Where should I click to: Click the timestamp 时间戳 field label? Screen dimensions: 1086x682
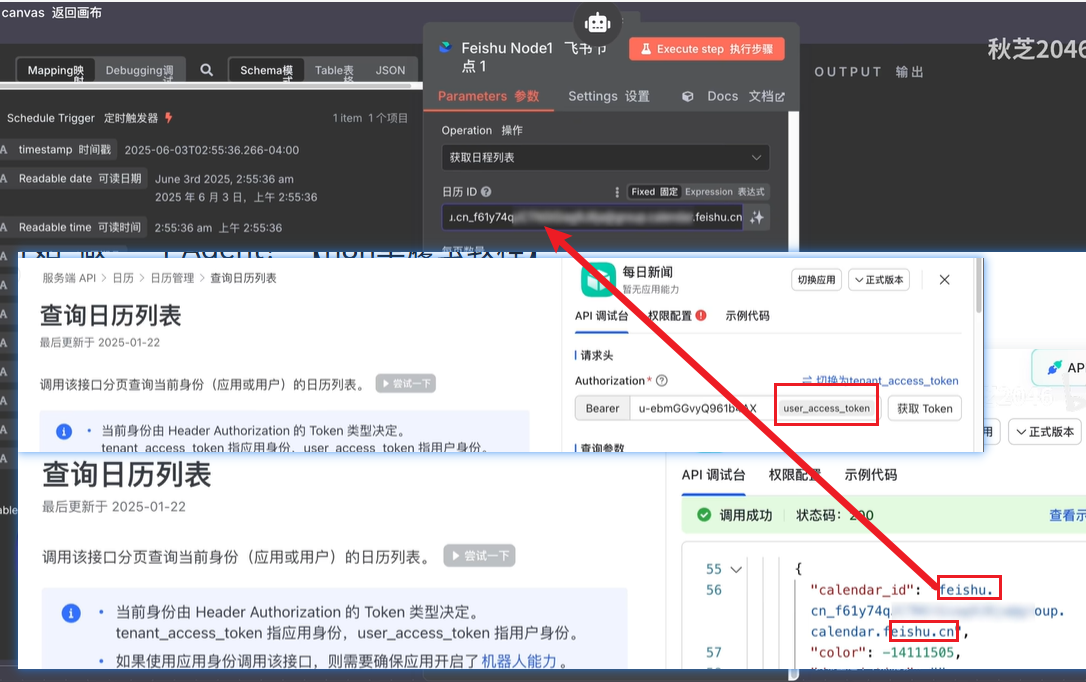64,150
